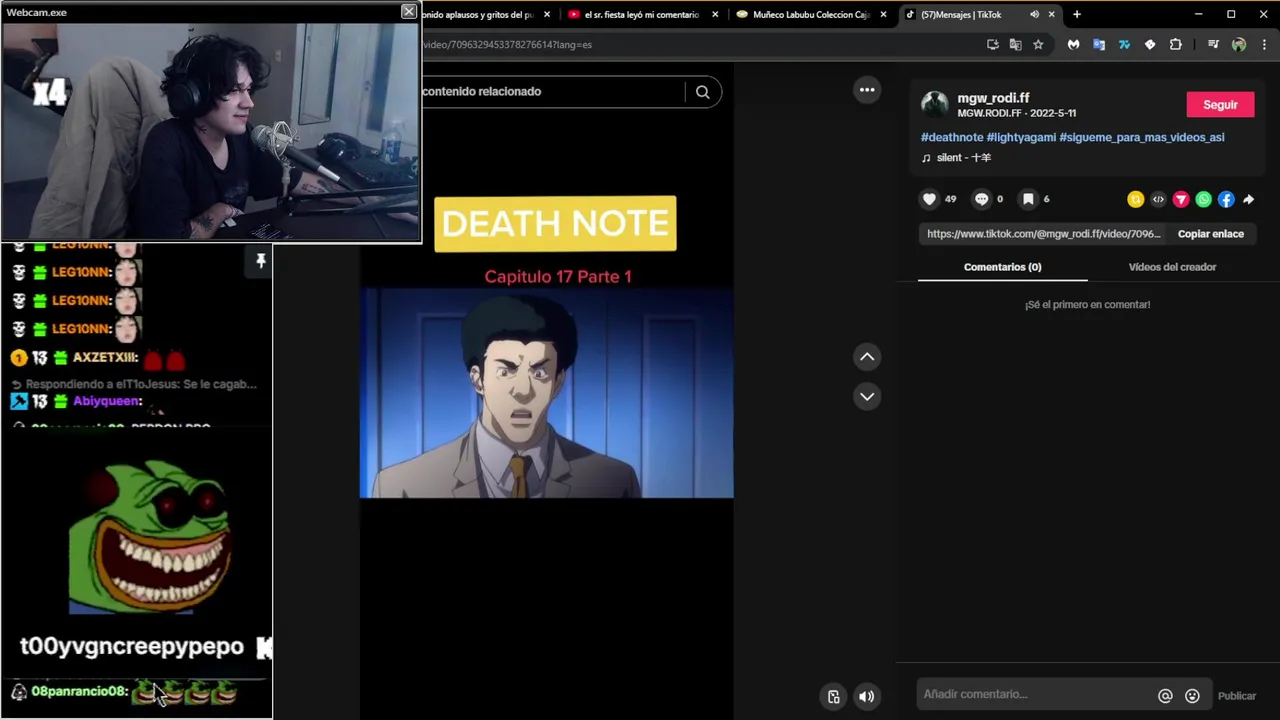1280x720 pixels.
Task: Open comments via the speech bubble icon
Action: (981, 199)
